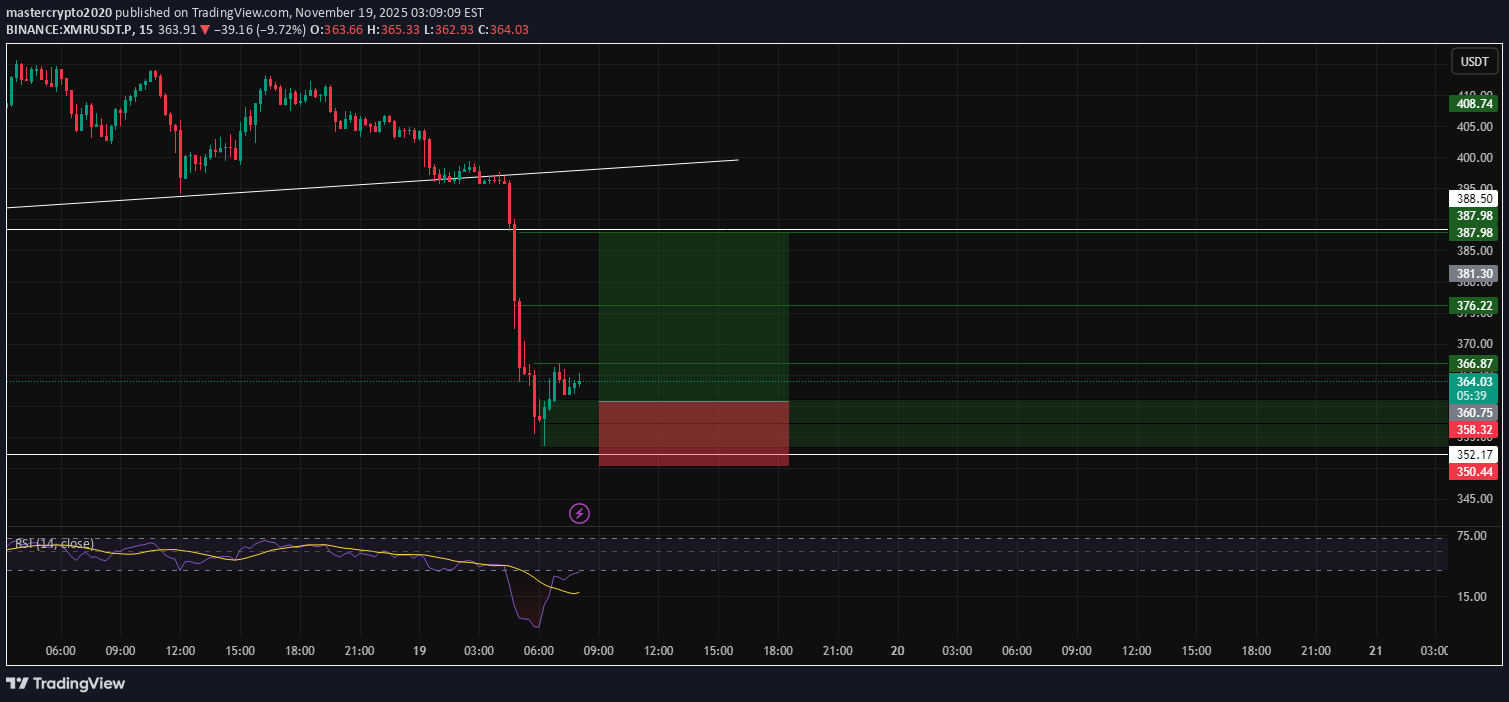
Task: Click the purple lightning bolt event icon
Action: pos(579,514)
